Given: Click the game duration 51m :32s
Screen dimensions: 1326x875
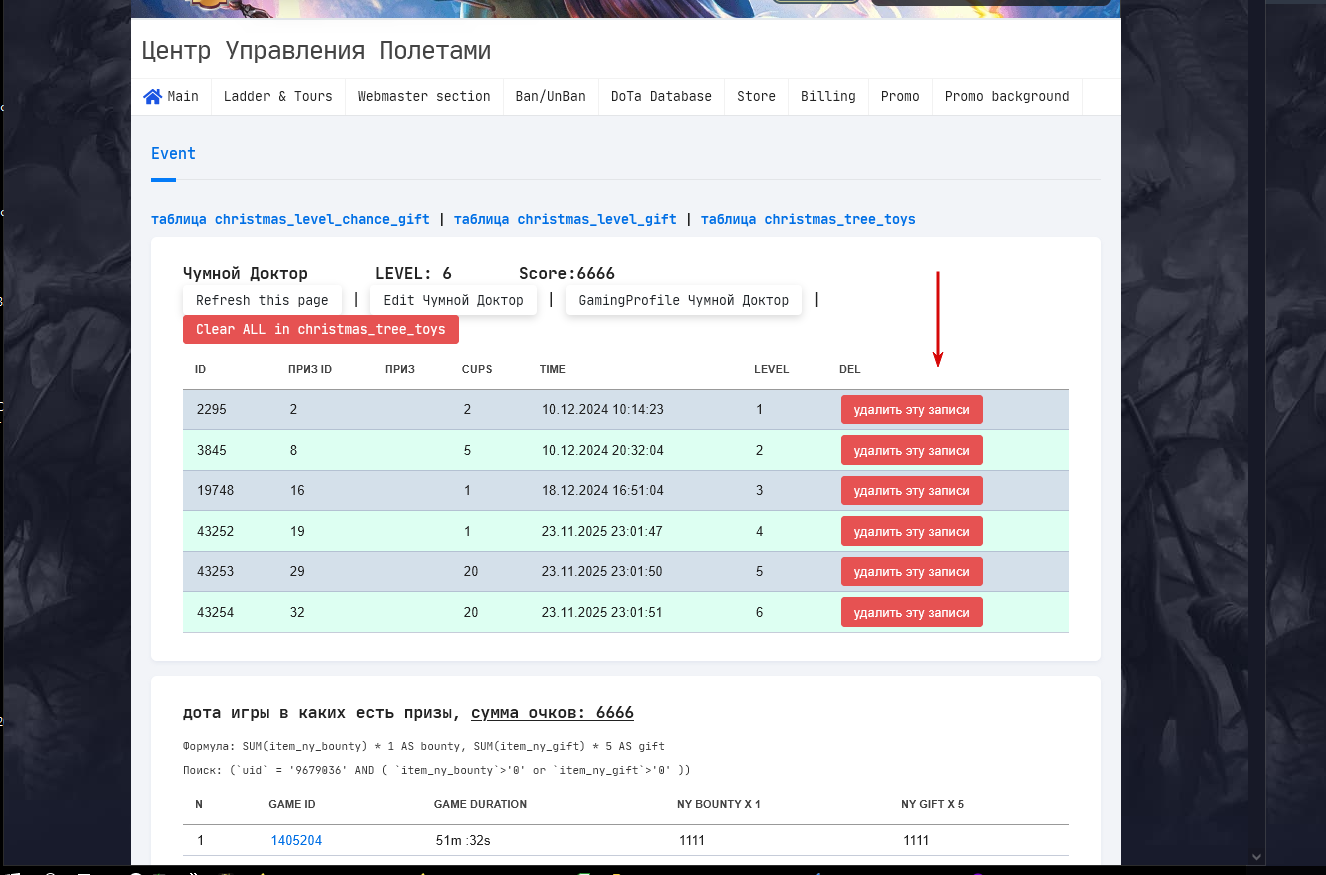Looking at the screenshot, I should coord(463,841).
